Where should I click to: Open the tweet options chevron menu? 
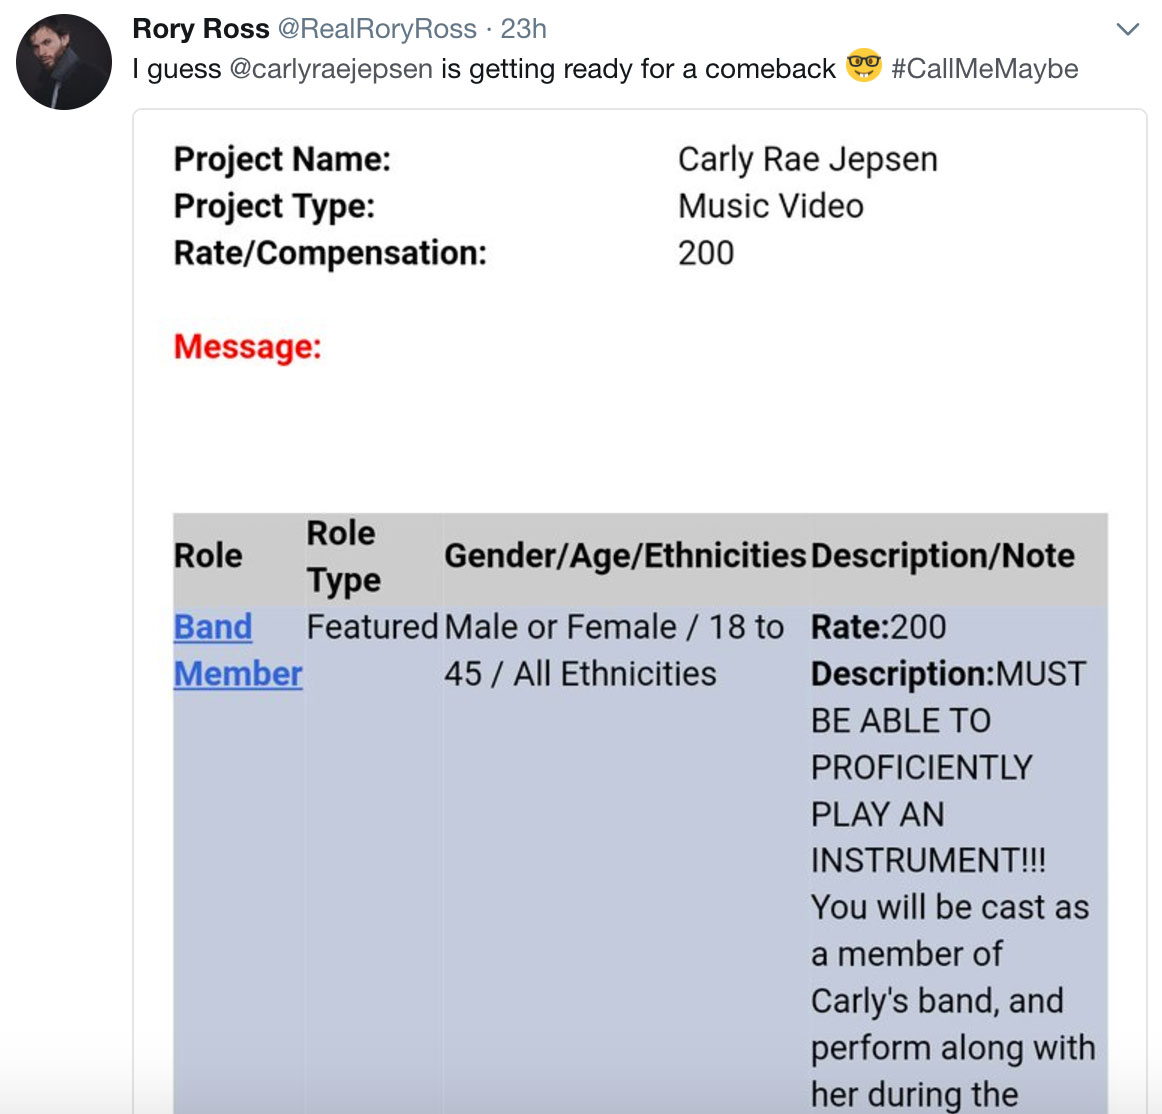pyautogui.click(x=1127, y=29)
